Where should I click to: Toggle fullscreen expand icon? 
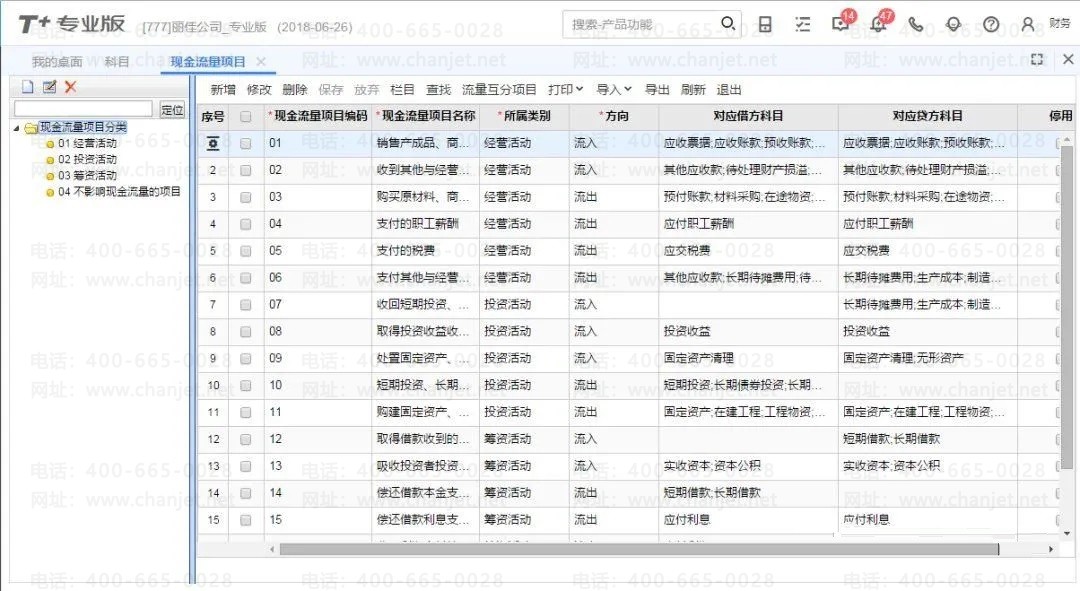[x=1037, y=59]
